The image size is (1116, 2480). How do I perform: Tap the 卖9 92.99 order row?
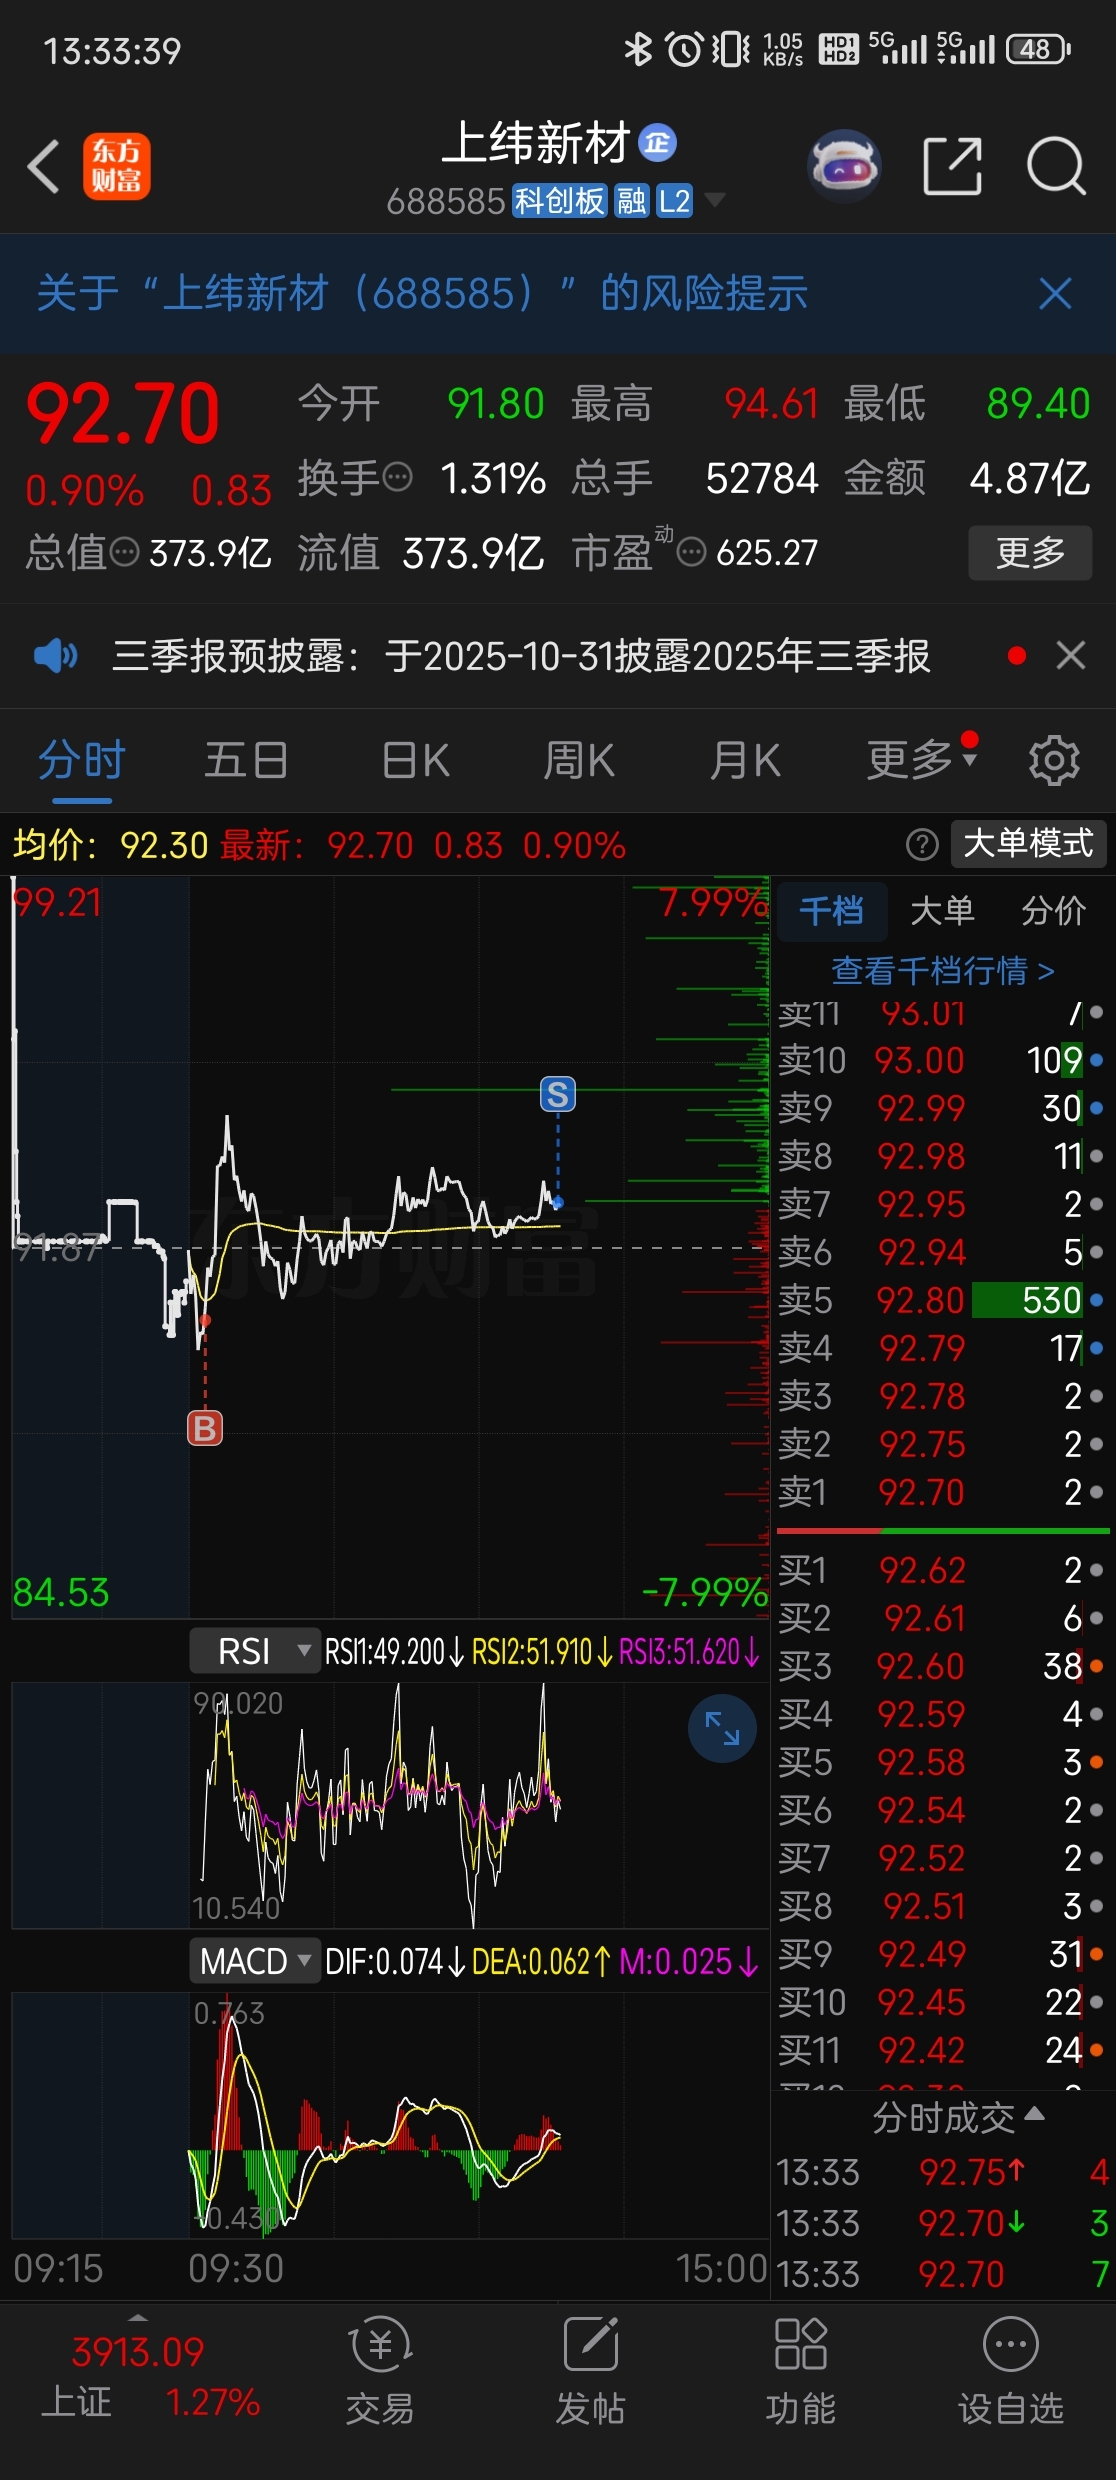(942, 1108)
